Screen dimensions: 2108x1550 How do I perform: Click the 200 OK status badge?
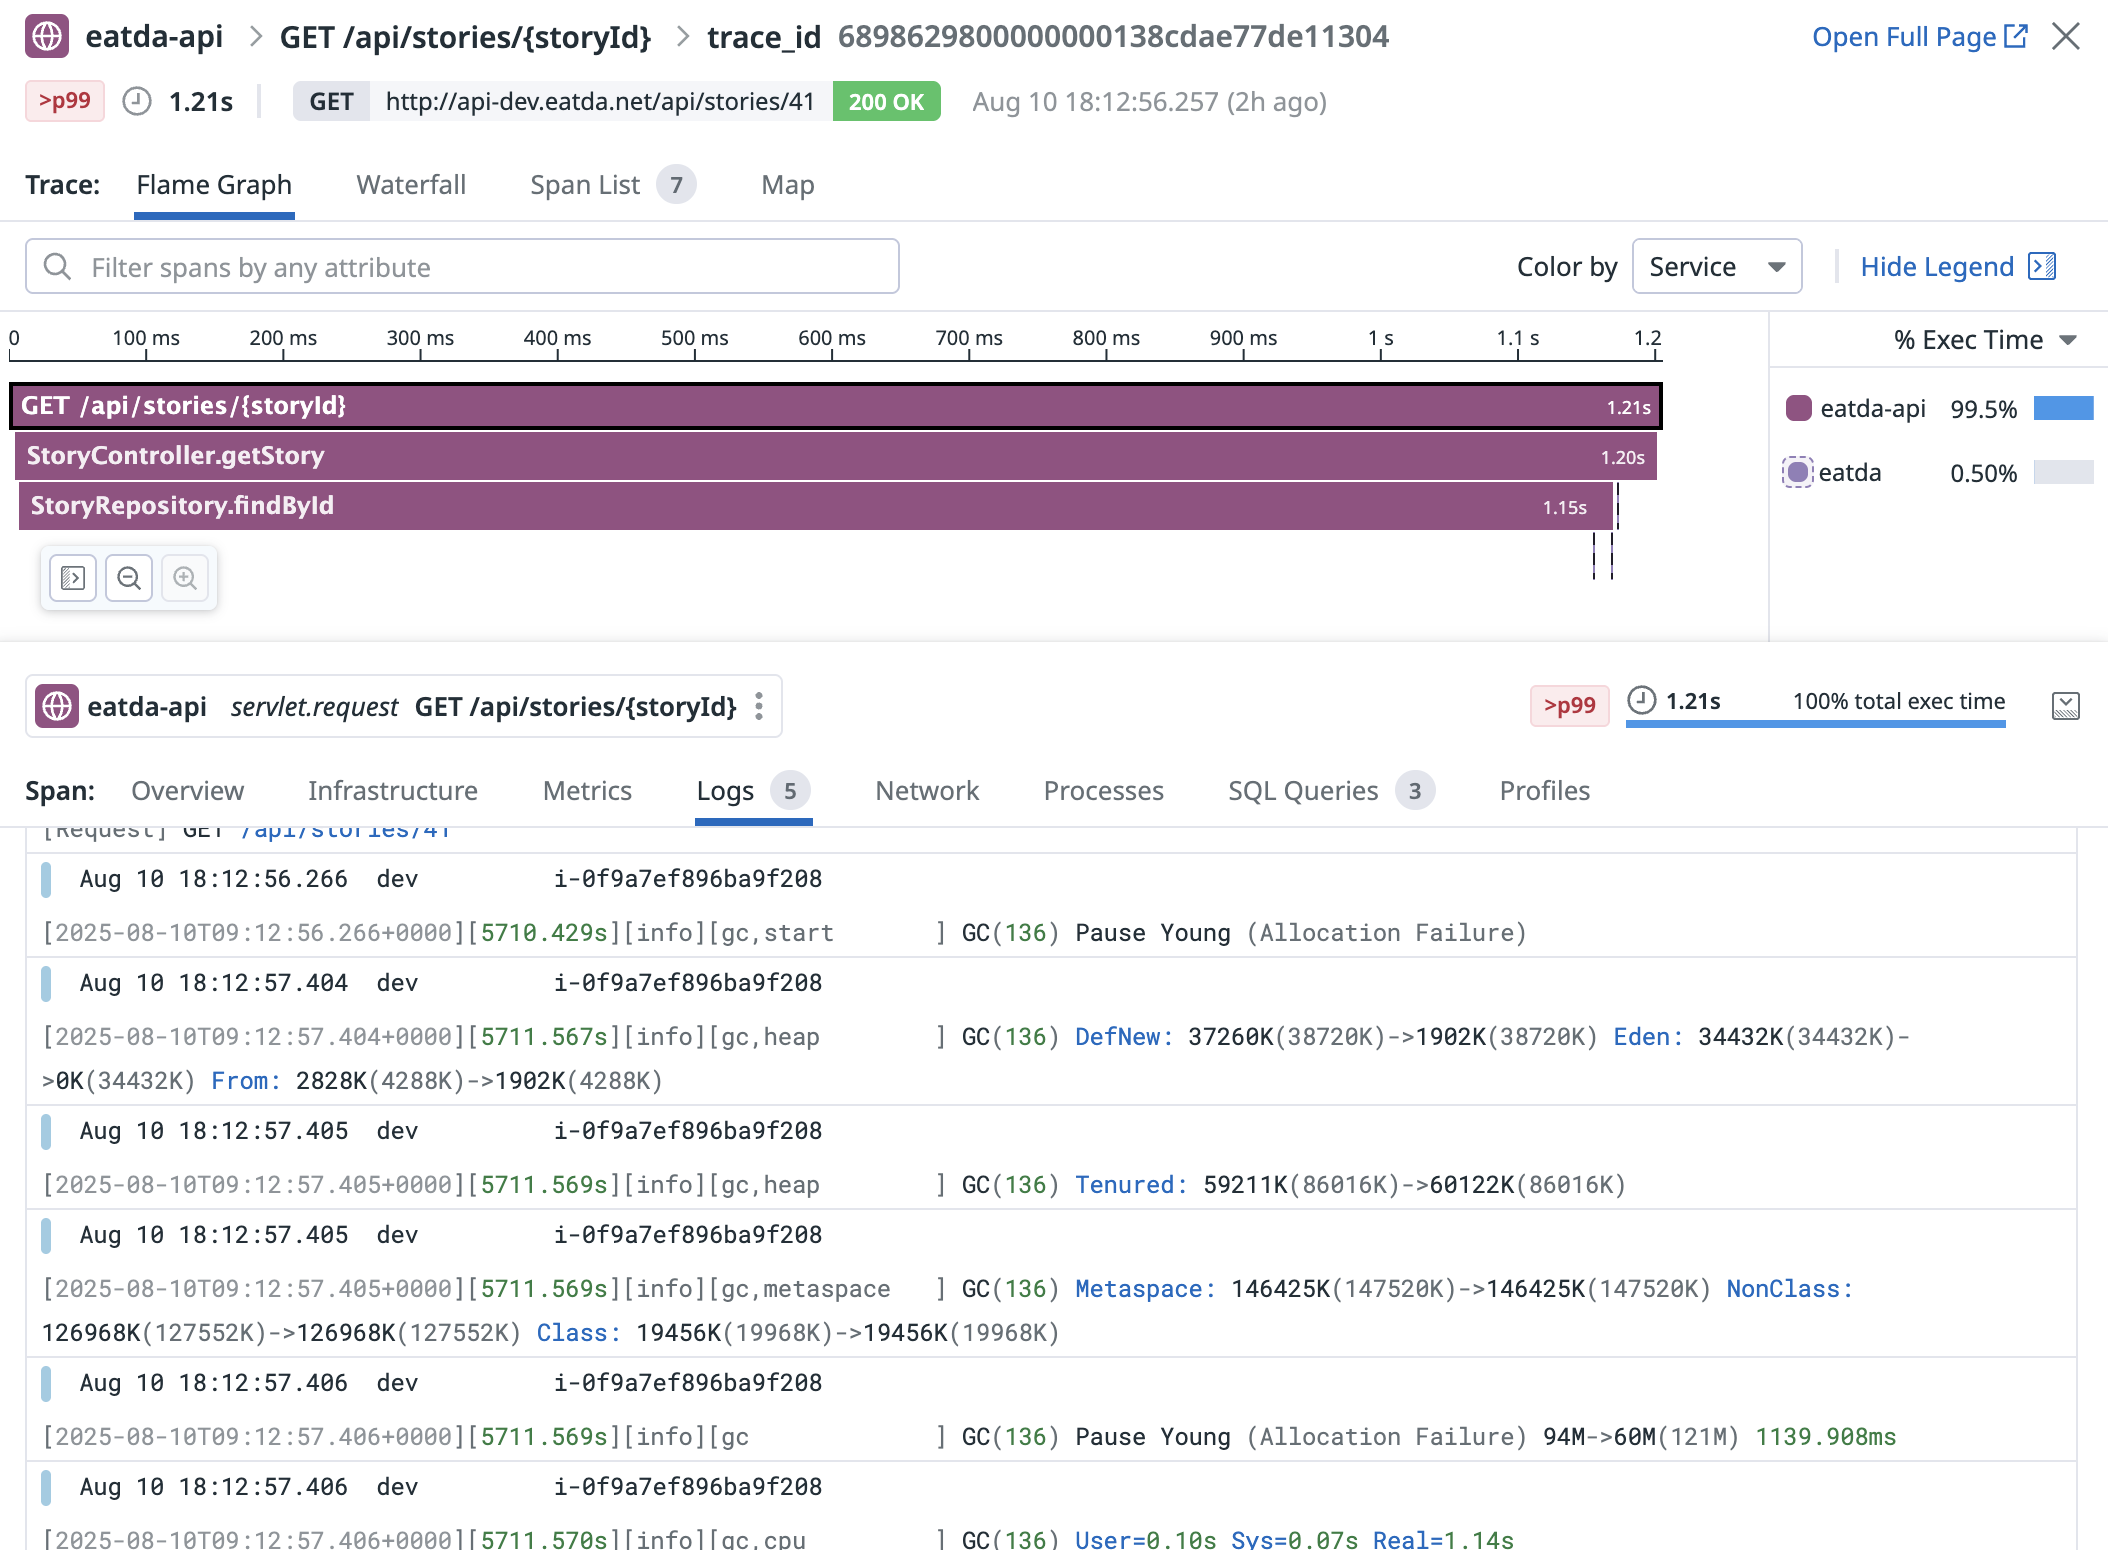pyautogui.click(x=885, y=101)
